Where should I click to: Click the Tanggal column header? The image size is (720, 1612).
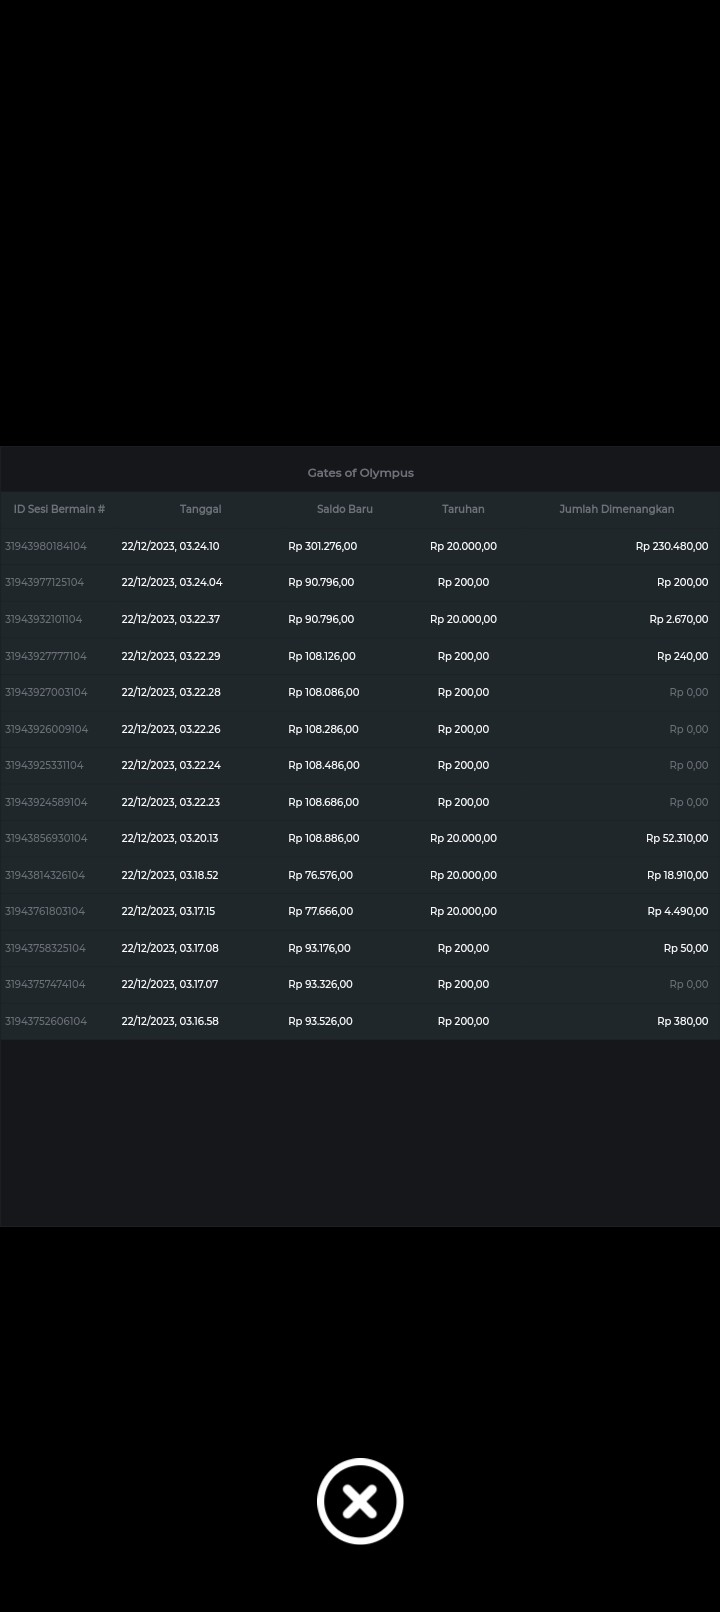[200, 509]
